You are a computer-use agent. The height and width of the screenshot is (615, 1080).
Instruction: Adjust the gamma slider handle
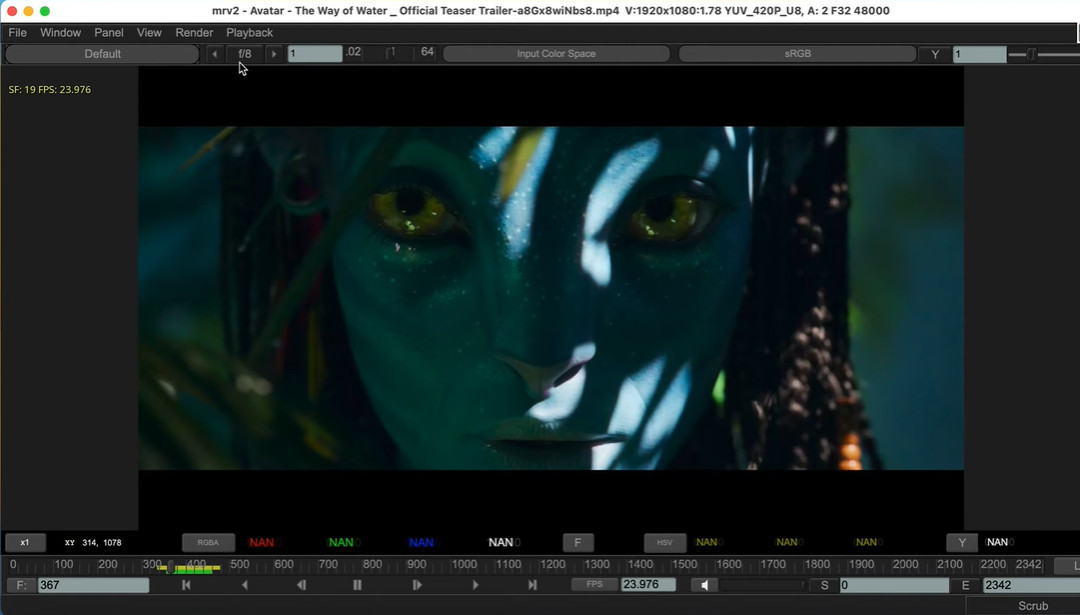pyautogui.click(x=1031, y=54)
